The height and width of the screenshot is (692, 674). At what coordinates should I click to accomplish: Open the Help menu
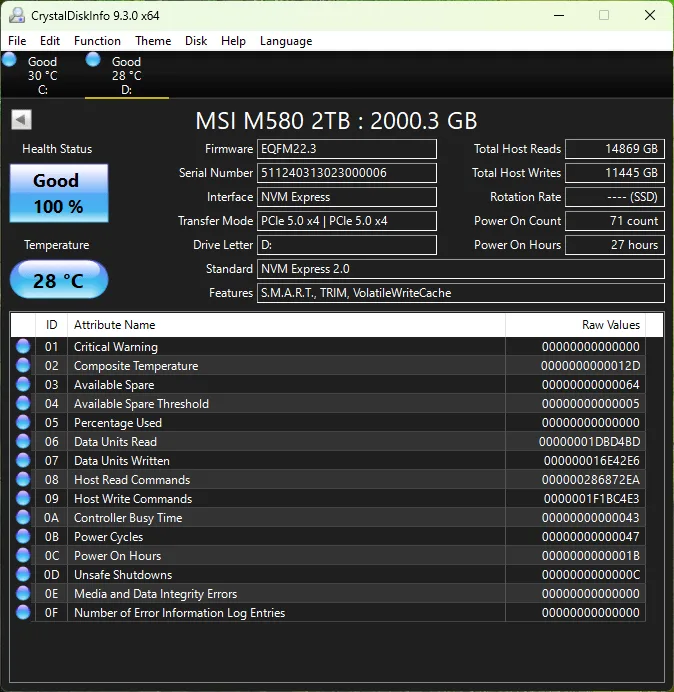point(233,41)
